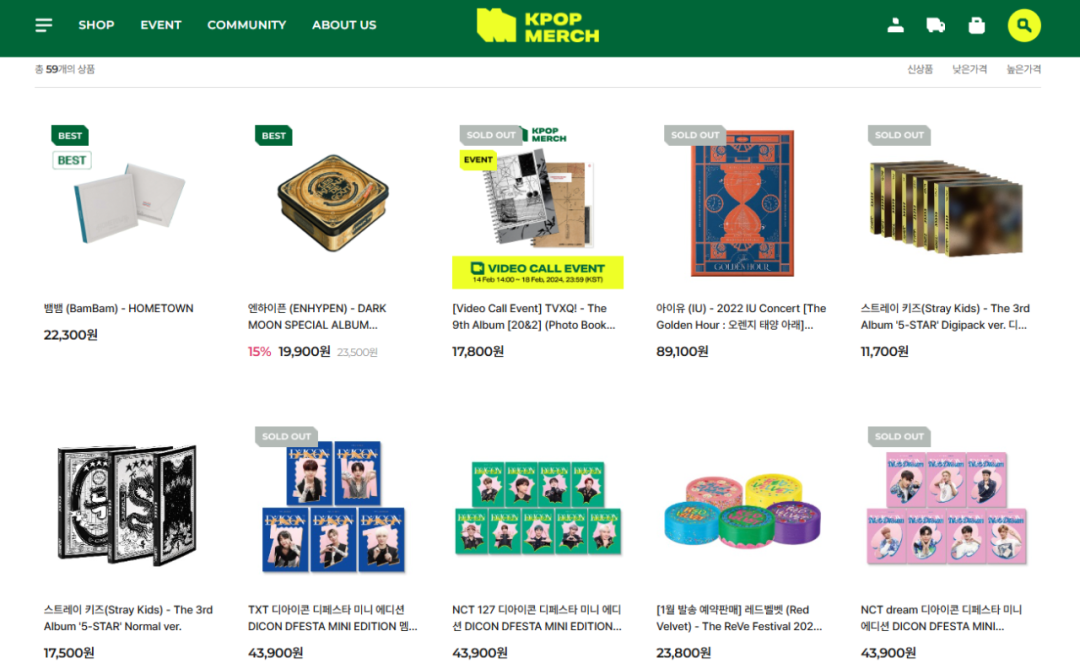Go to KPOP MERCH home logo
Image resolution: width=1080 pixels, height=669 pixels.
coord(538,25)
